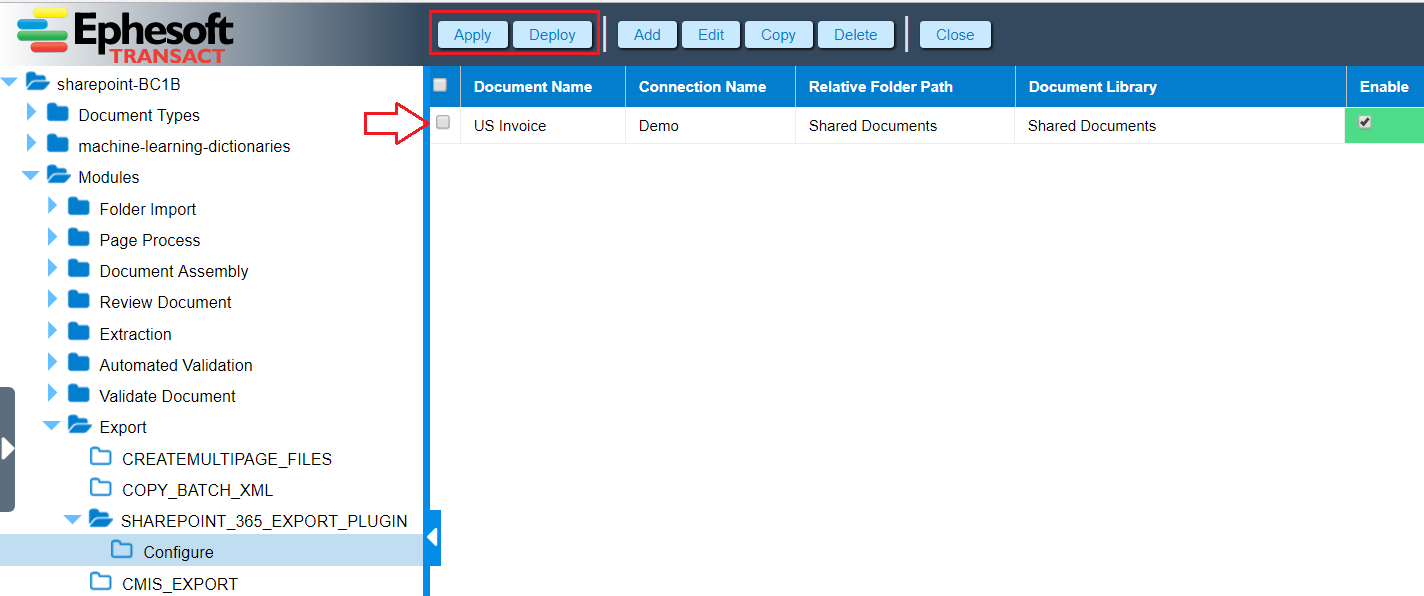Select the sharepoint-BC1B root label
This screenshot has height=596, width=1424.
pyautogui.click(x=118, y=84)
